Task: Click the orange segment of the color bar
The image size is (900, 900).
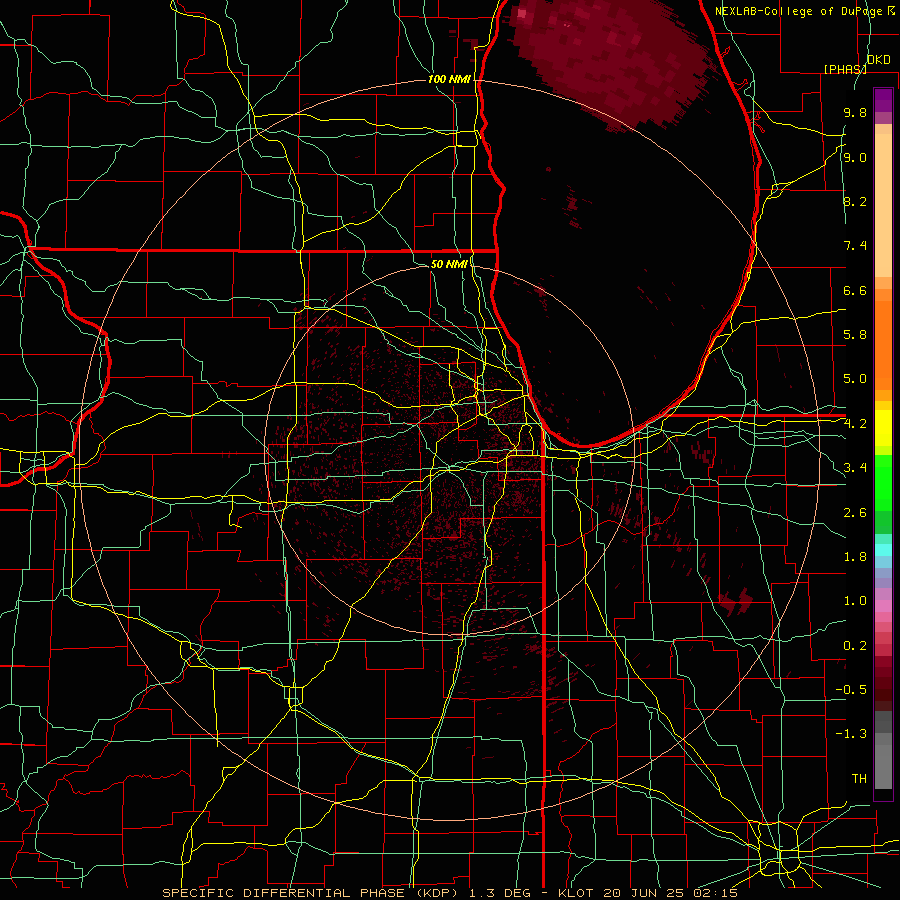Action: [x=883, y=344]
